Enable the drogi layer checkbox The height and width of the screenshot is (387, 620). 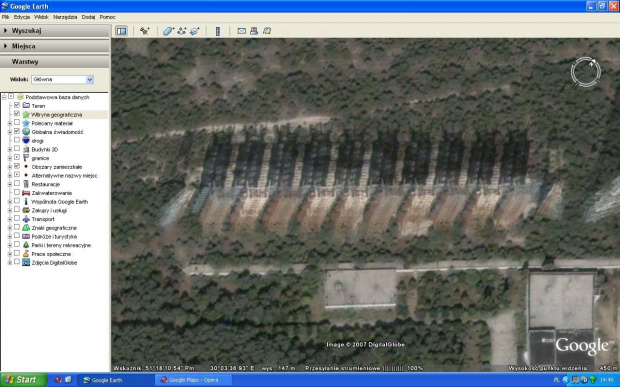pyautogui.click(x=17, y=140)
